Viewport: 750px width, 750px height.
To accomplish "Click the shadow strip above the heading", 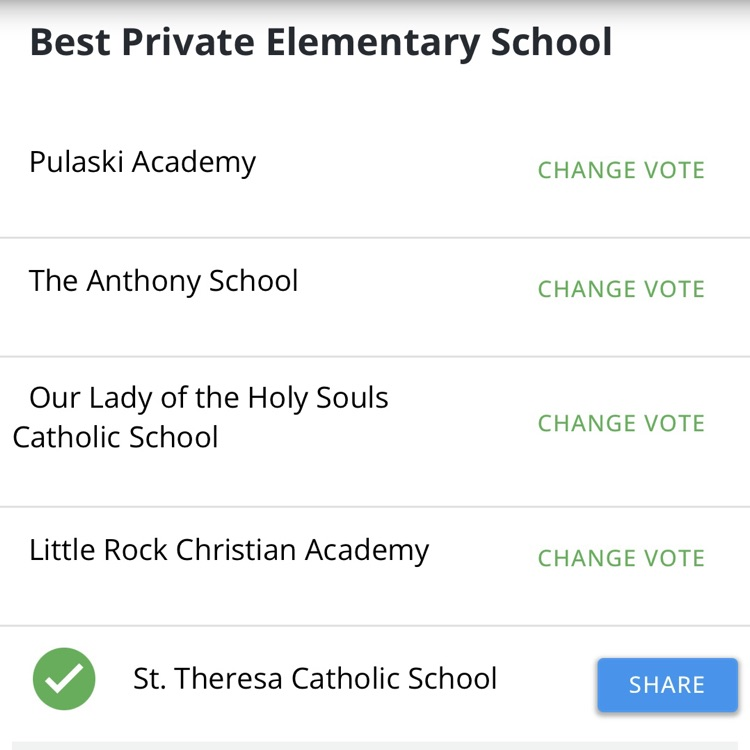I will point(375,6).
